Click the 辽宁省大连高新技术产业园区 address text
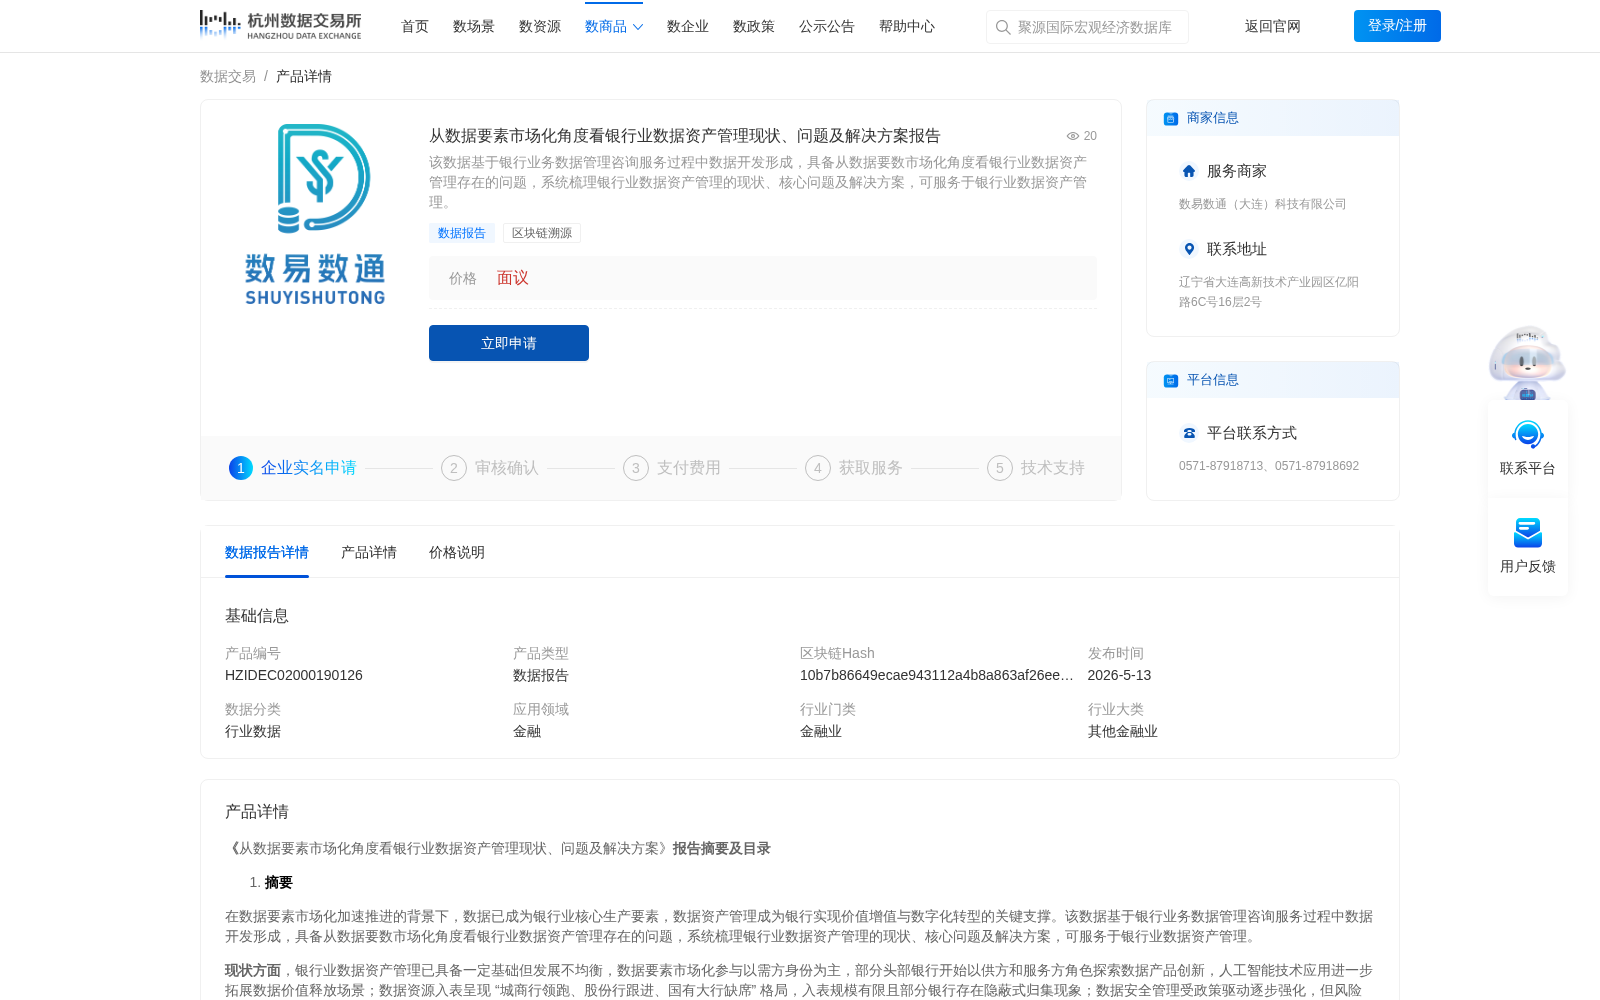This screenshot has width=1600, height=1000. pyautogui.click(x=1269, y=292)
